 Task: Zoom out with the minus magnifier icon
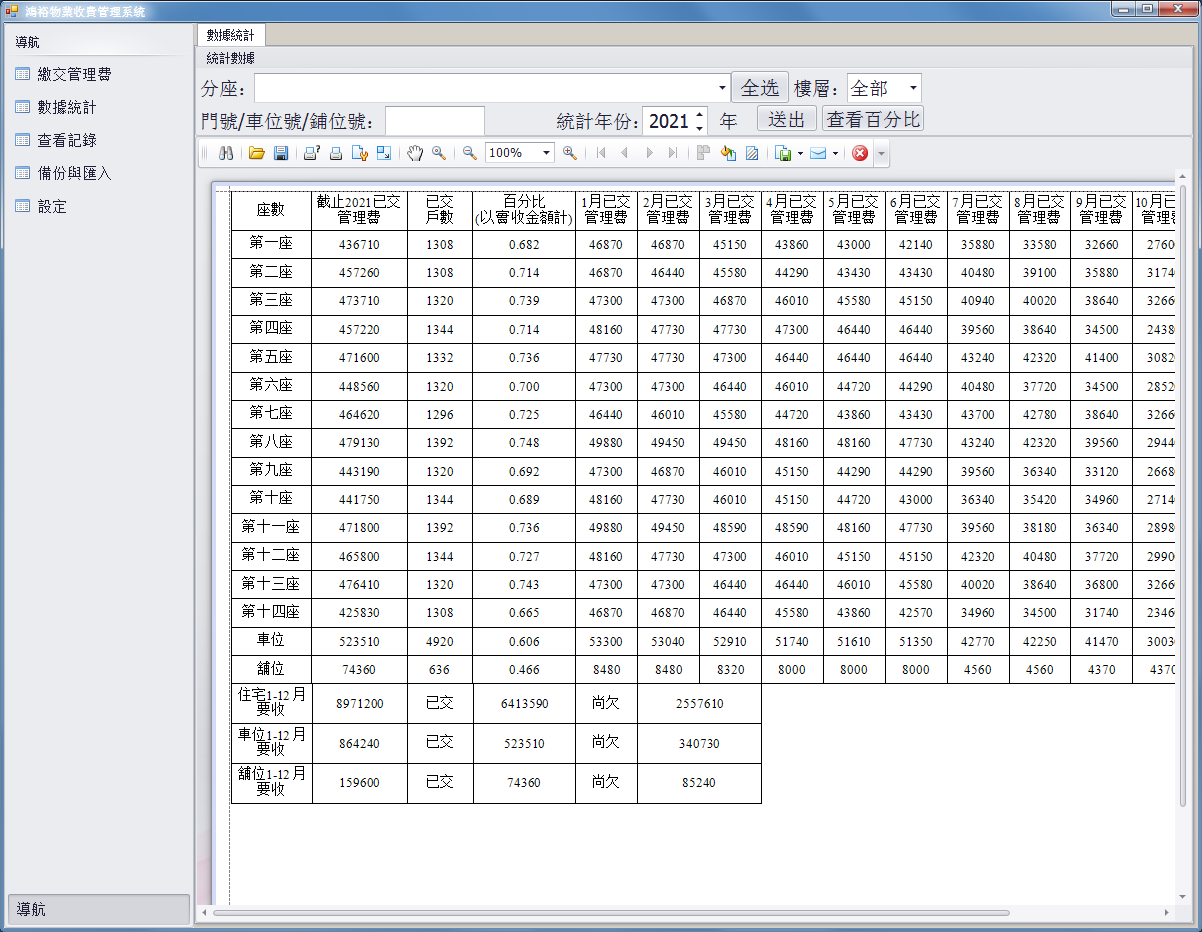(469, 153)
